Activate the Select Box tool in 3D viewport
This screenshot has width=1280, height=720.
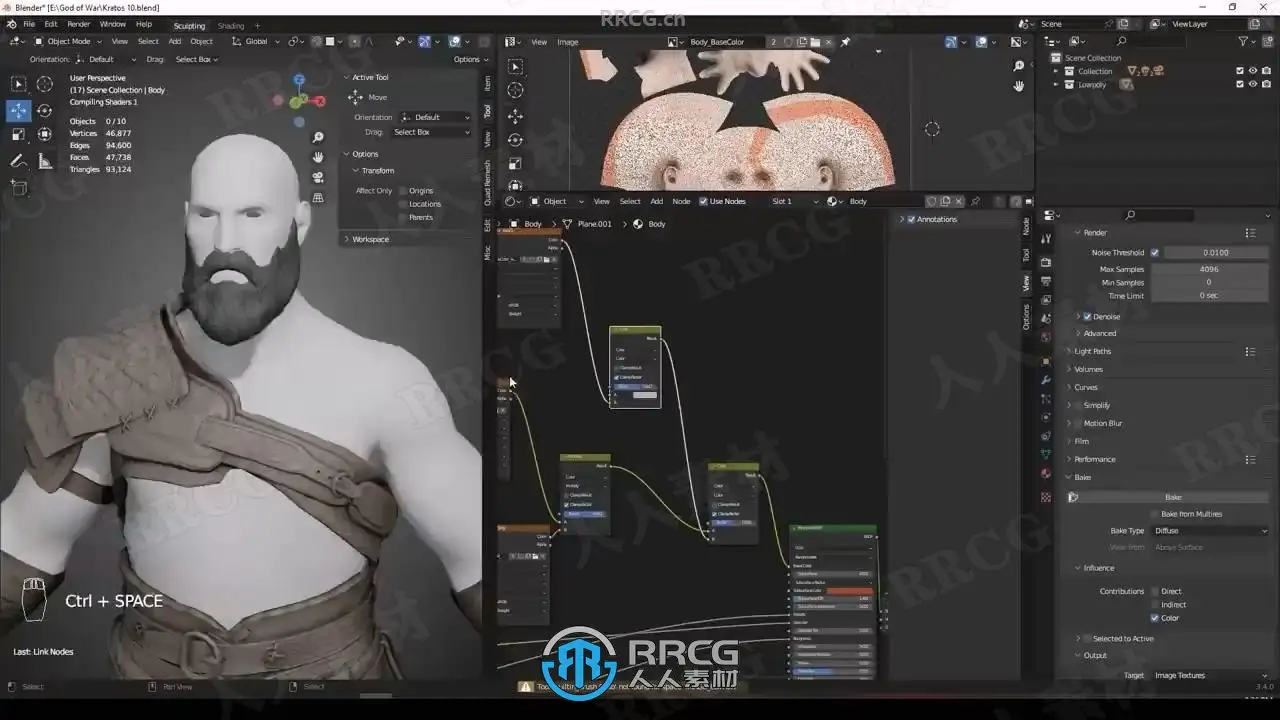19,85
